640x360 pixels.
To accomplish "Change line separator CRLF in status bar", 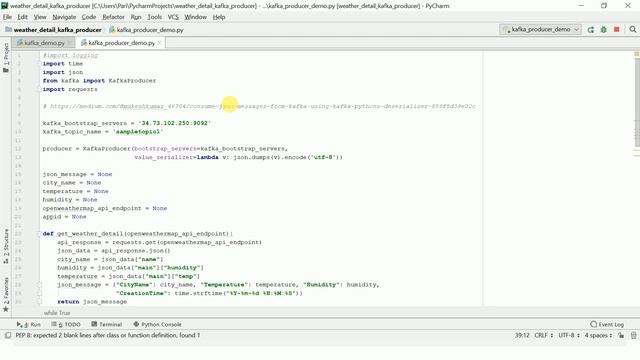I will (x=544, y=335).
